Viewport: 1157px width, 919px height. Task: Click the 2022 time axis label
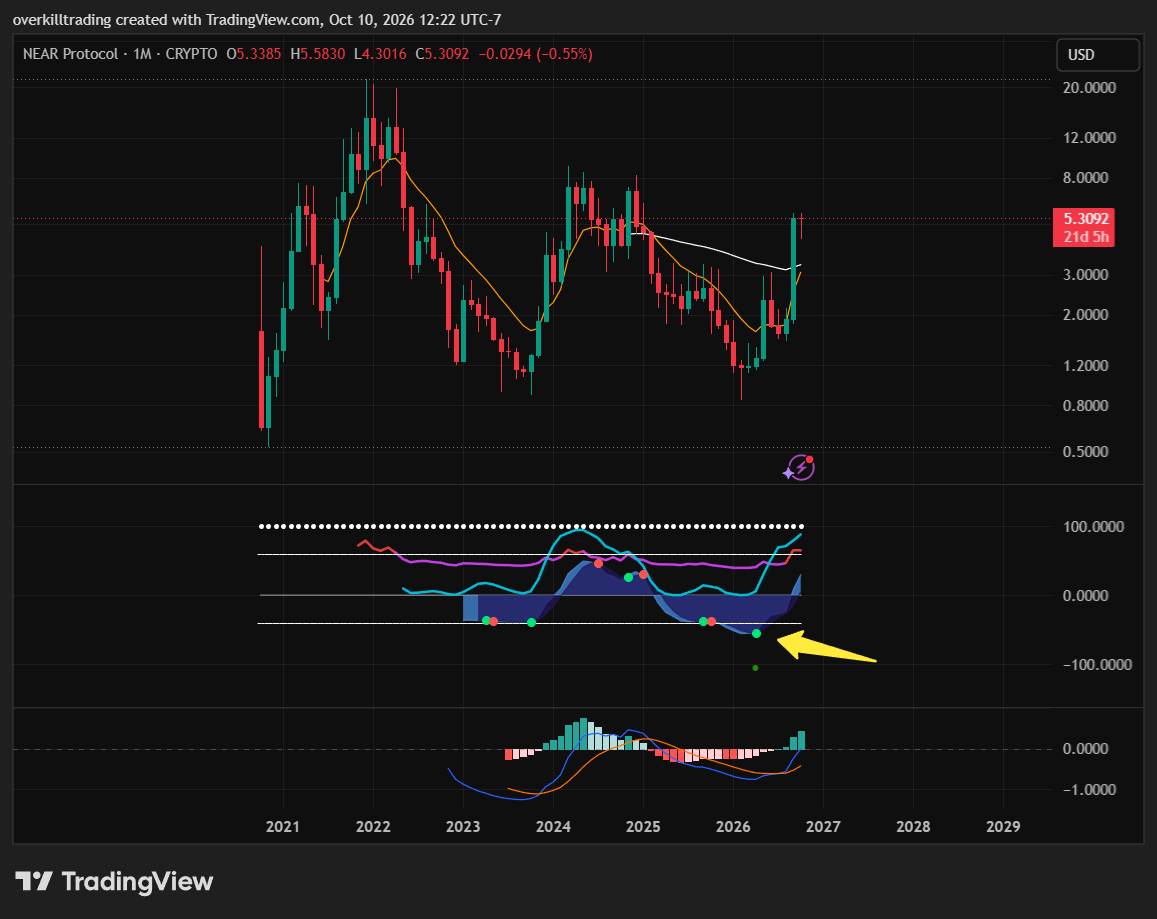click(373, 827)
